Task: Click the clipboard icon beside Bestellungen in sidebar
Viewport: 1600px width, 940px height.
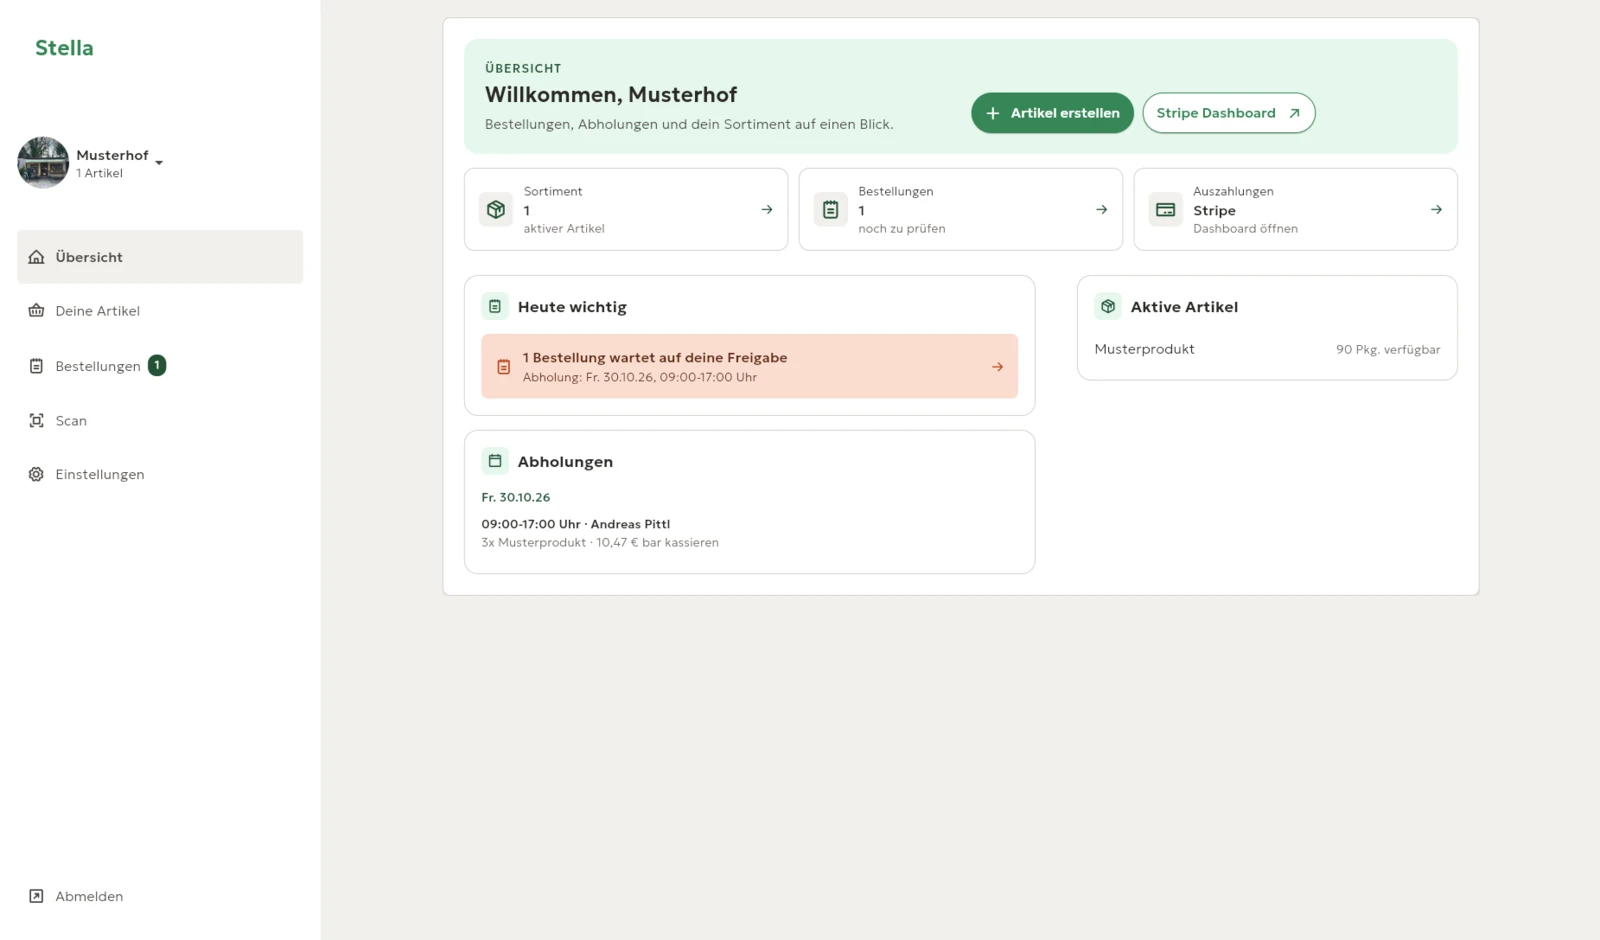Action: [x=36, y=366]
